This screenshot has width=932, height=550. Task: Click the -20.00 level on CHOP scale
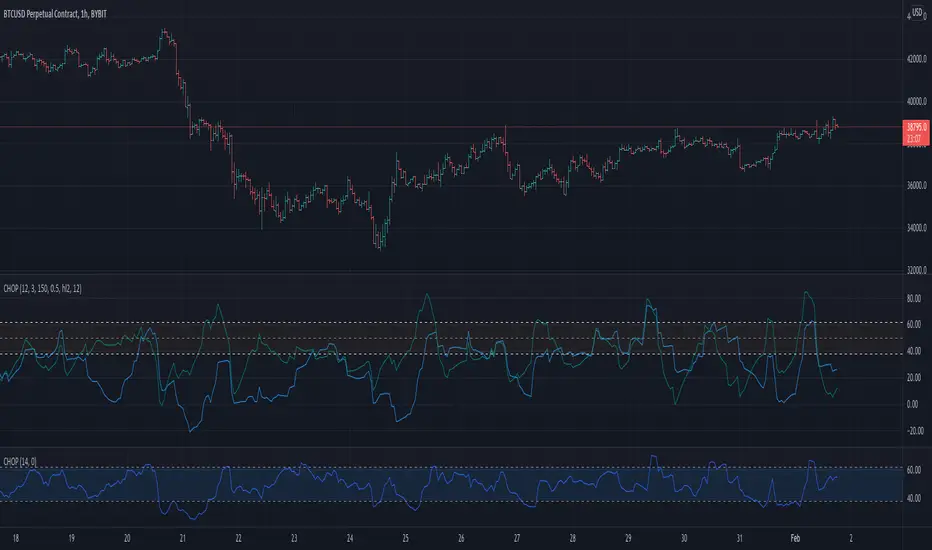(916, 430)
